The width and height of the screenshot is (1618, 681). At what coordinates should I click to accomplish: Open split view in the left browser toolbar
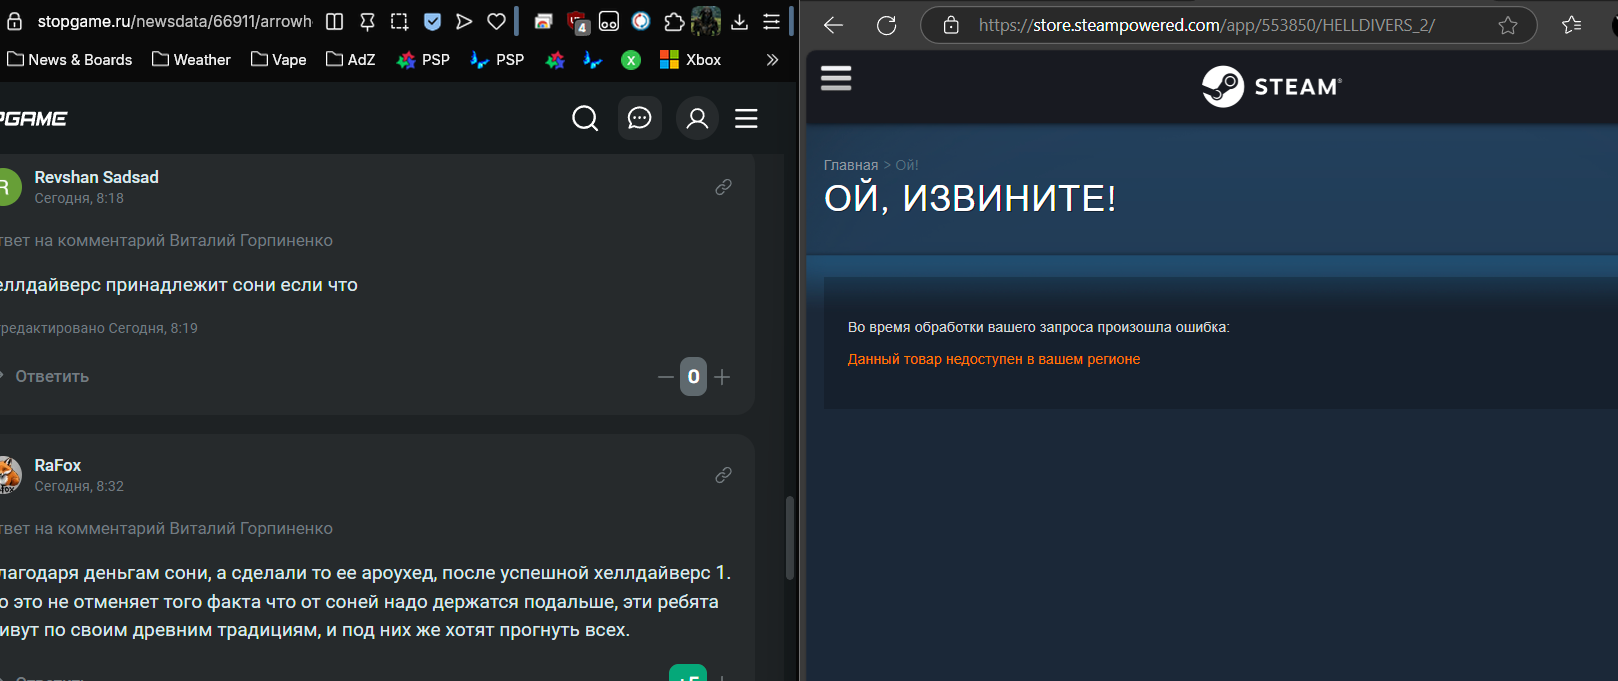point(335,21)
